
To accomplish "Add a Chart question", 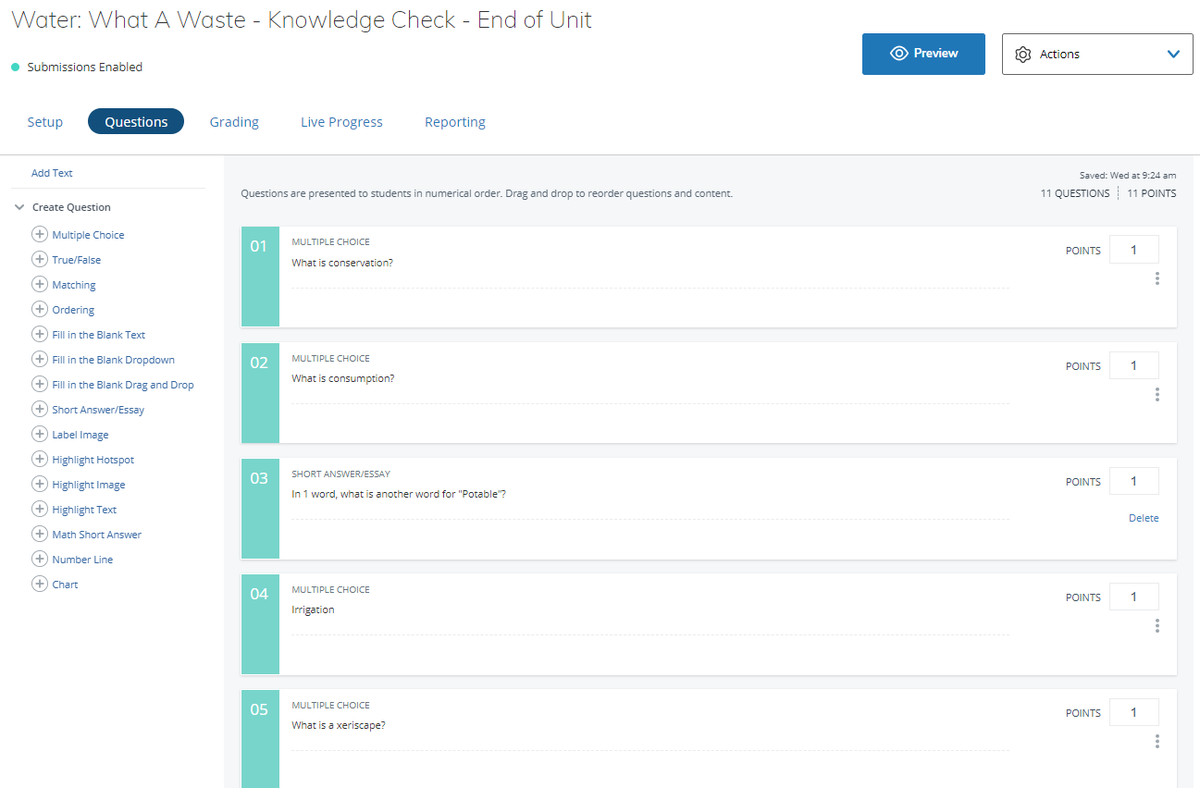I will coord(65,585).
